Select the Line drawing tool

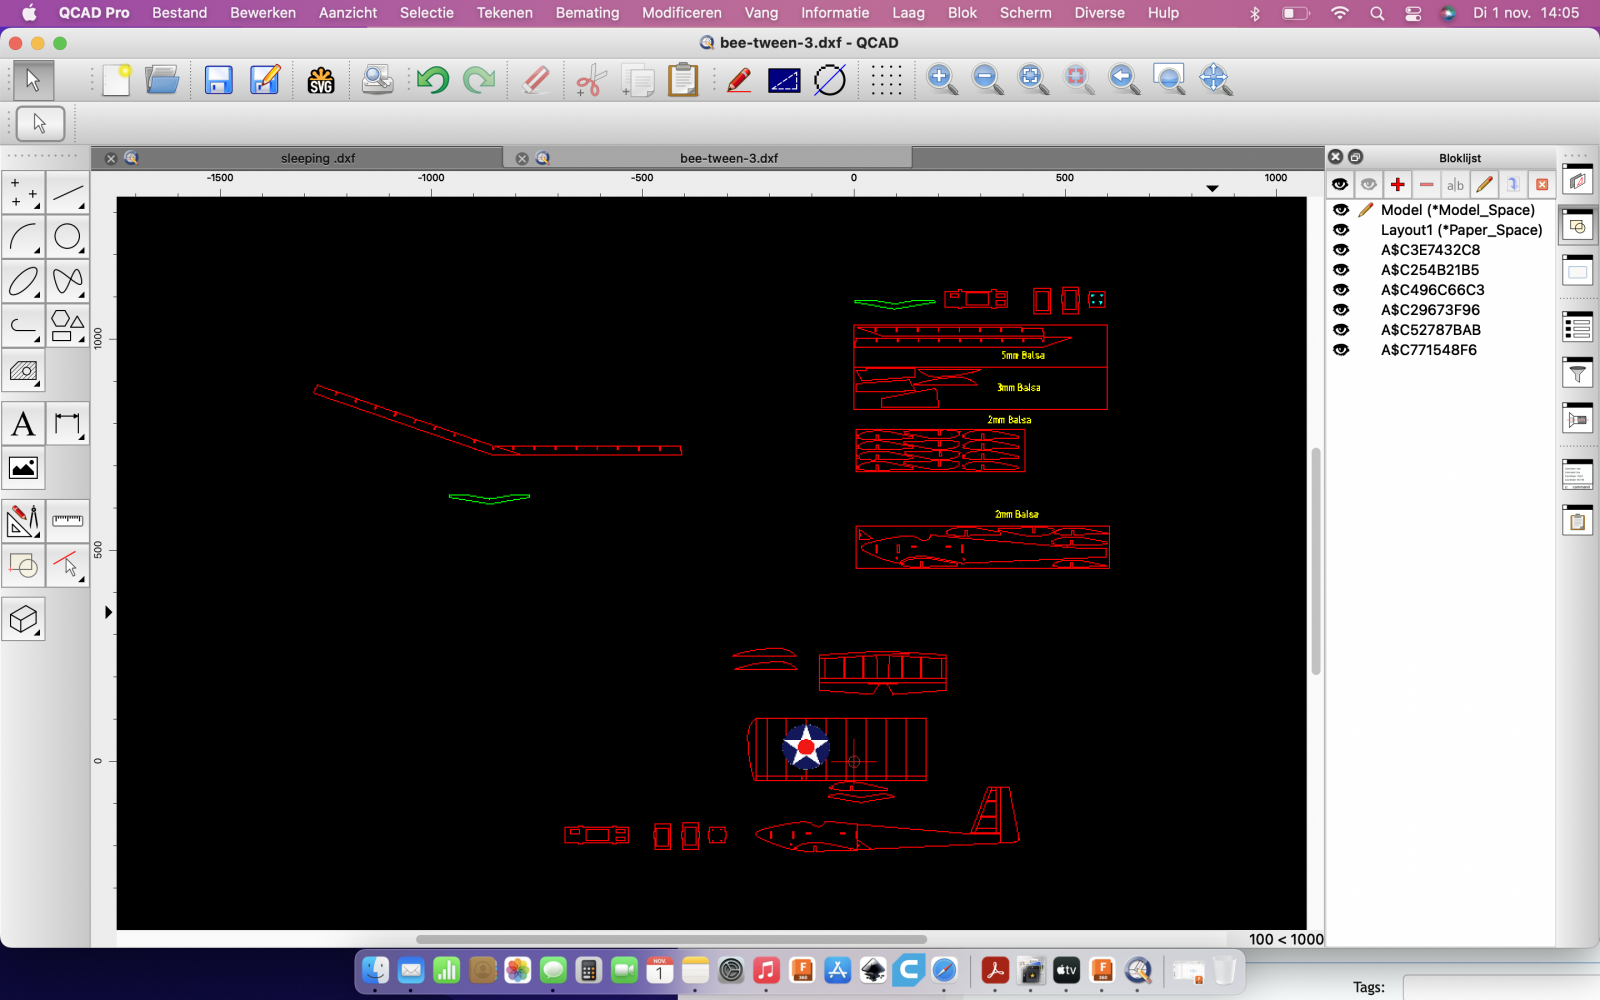[68, 193]
